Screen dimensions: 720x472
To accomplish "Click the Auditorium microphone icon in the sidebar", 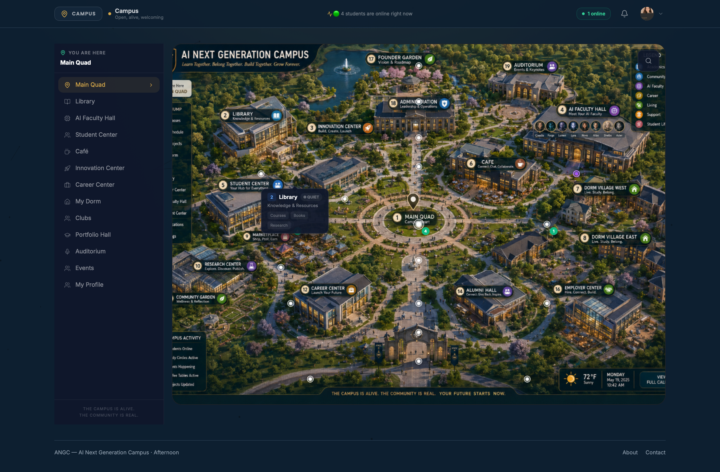I will coord(67,252).
